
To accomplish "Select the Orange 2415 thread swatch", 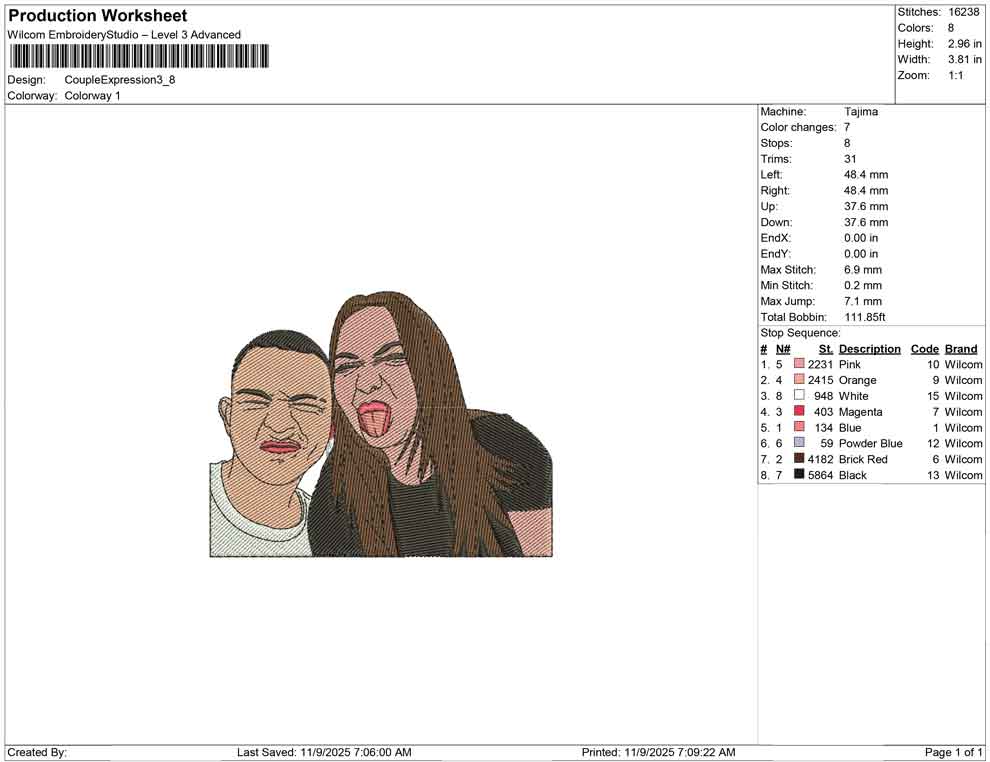I will point(799,380).
